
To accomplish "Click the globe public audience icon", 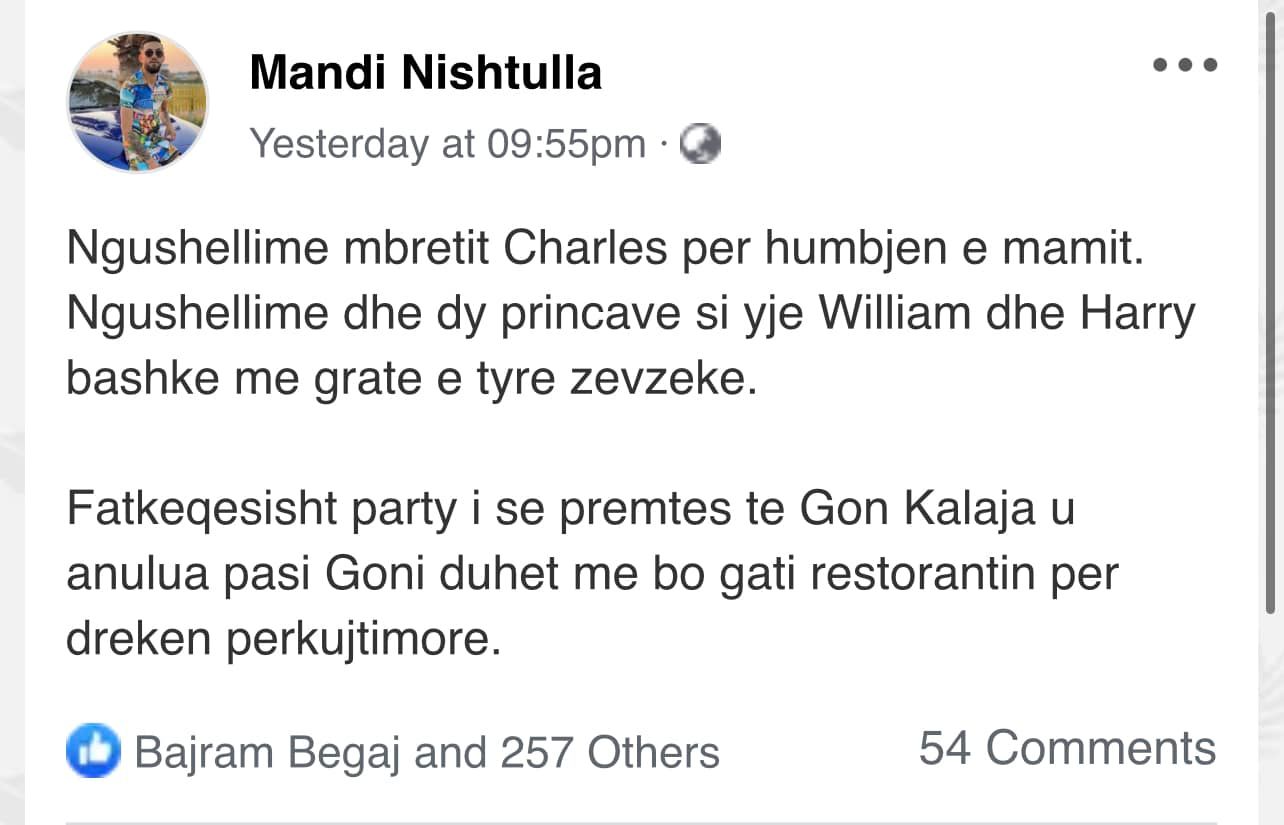I will pyautogui.click(x=700, y=145).
